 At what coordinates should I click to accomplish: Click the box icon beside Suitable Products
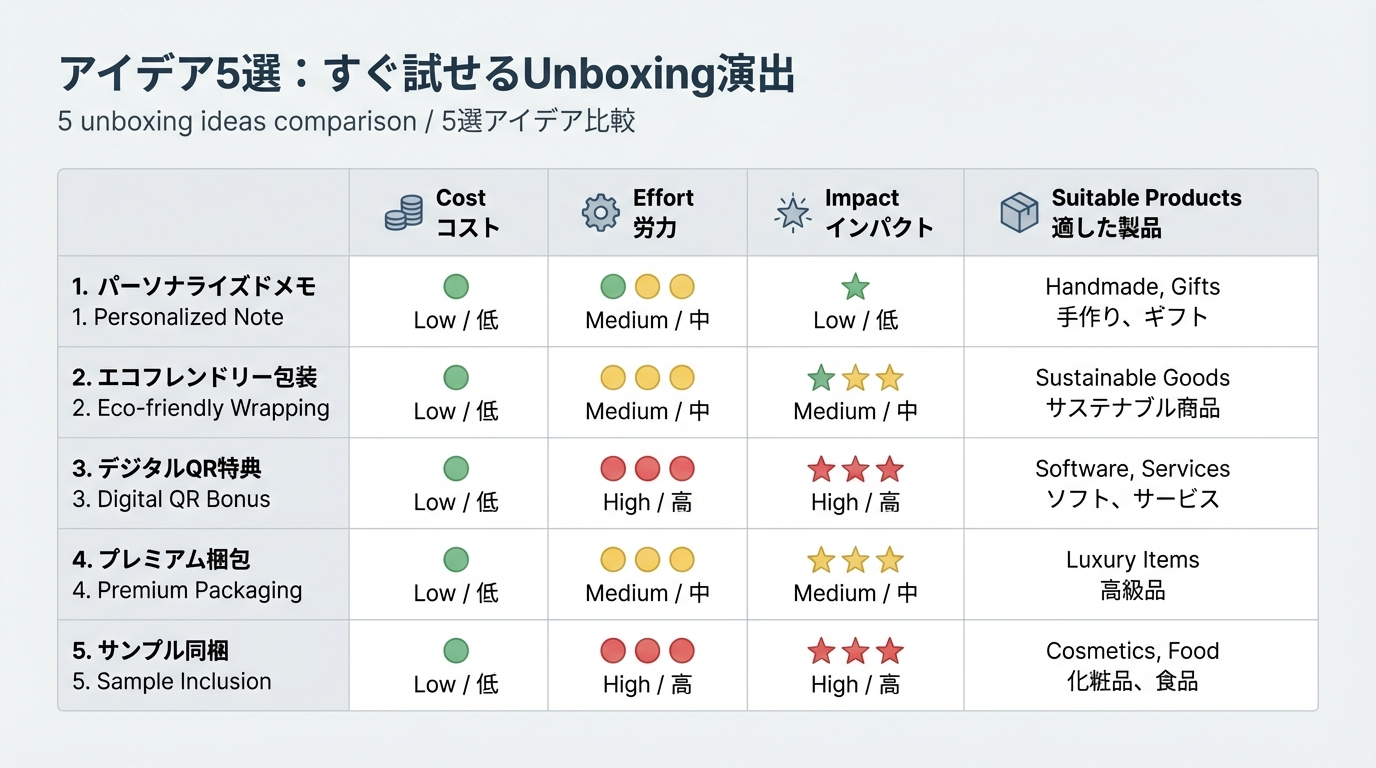(1019, 213)
